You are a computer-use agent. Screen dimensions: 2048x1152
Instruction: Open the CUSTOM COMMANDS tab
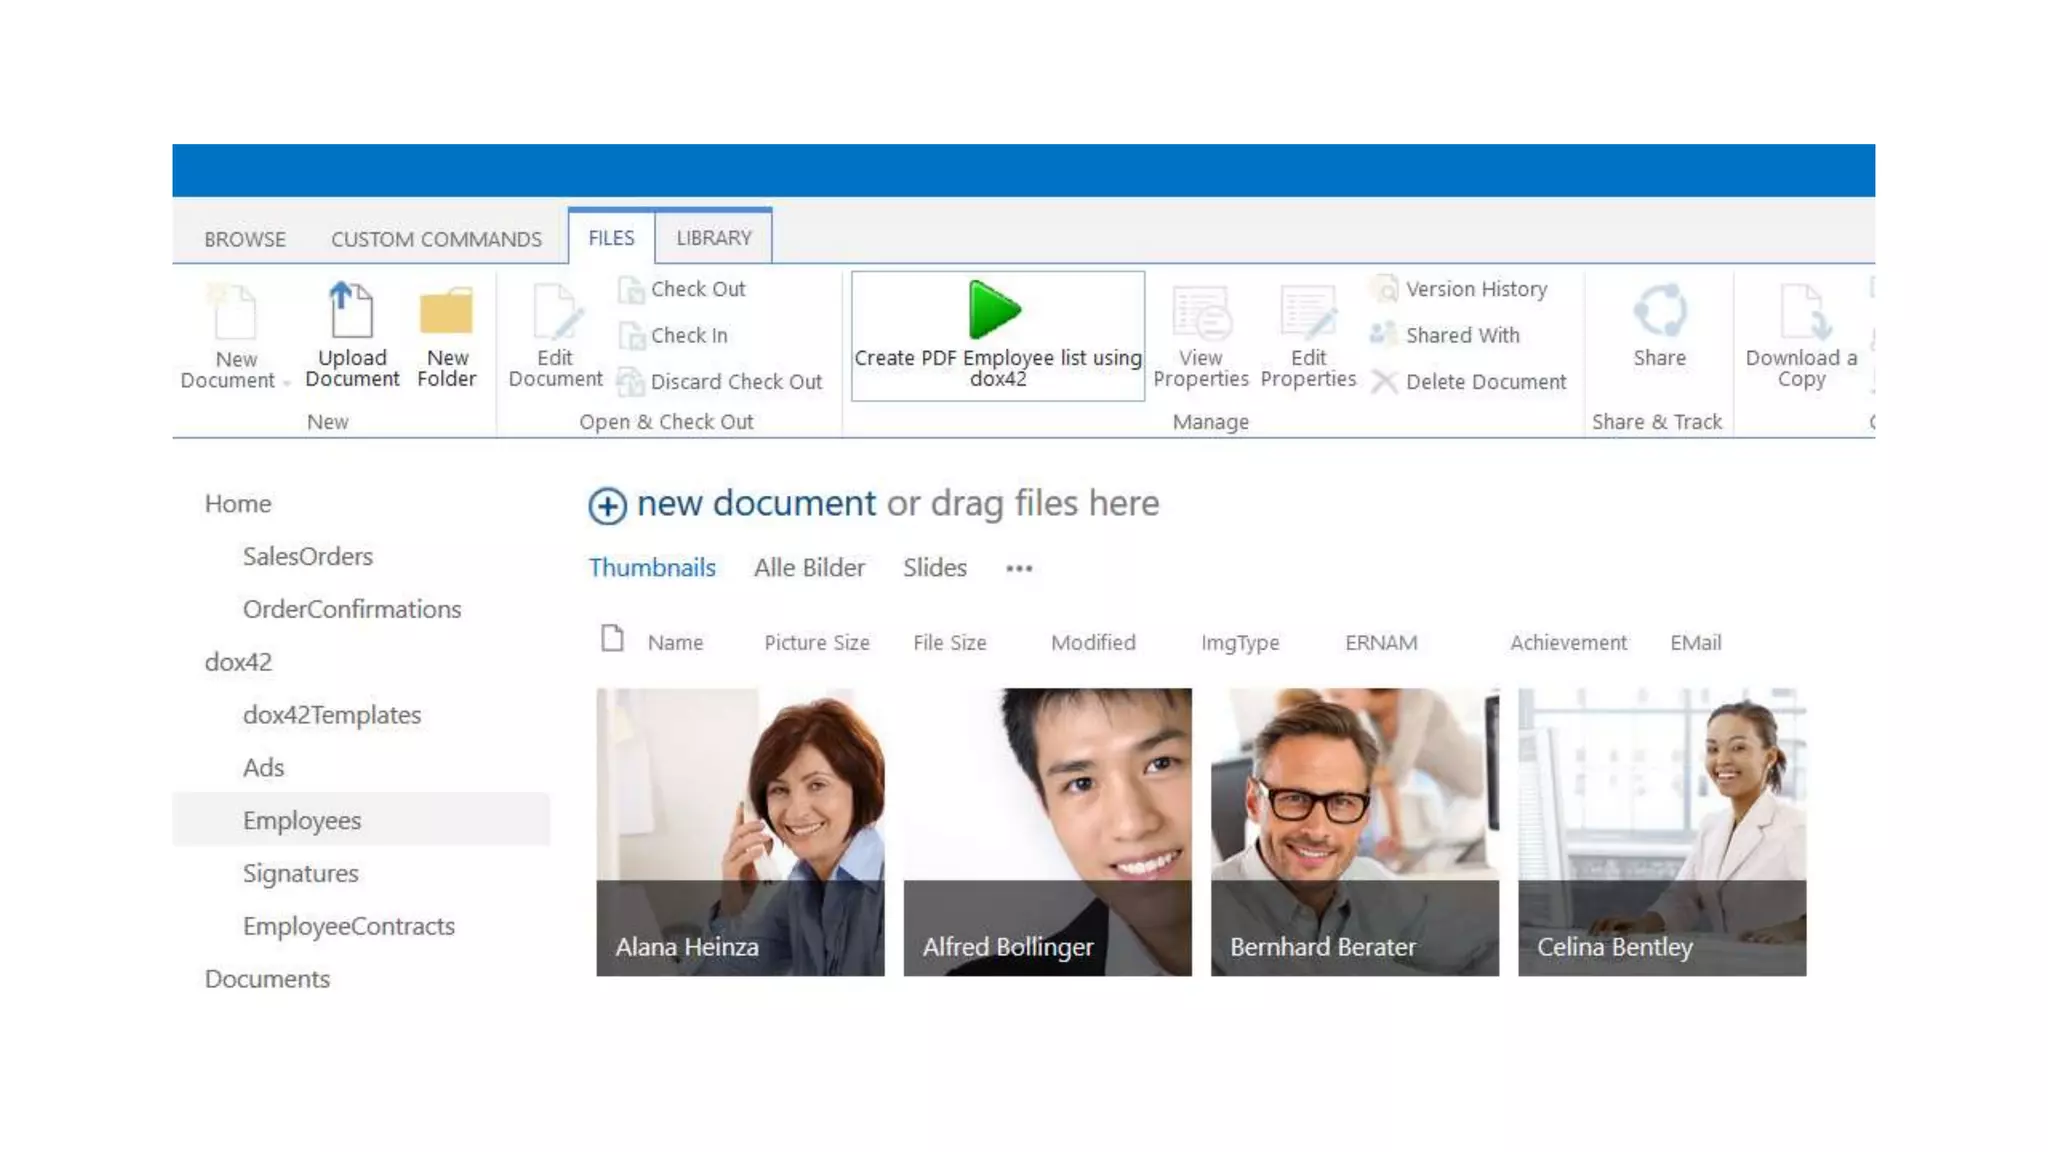(436, 239)
